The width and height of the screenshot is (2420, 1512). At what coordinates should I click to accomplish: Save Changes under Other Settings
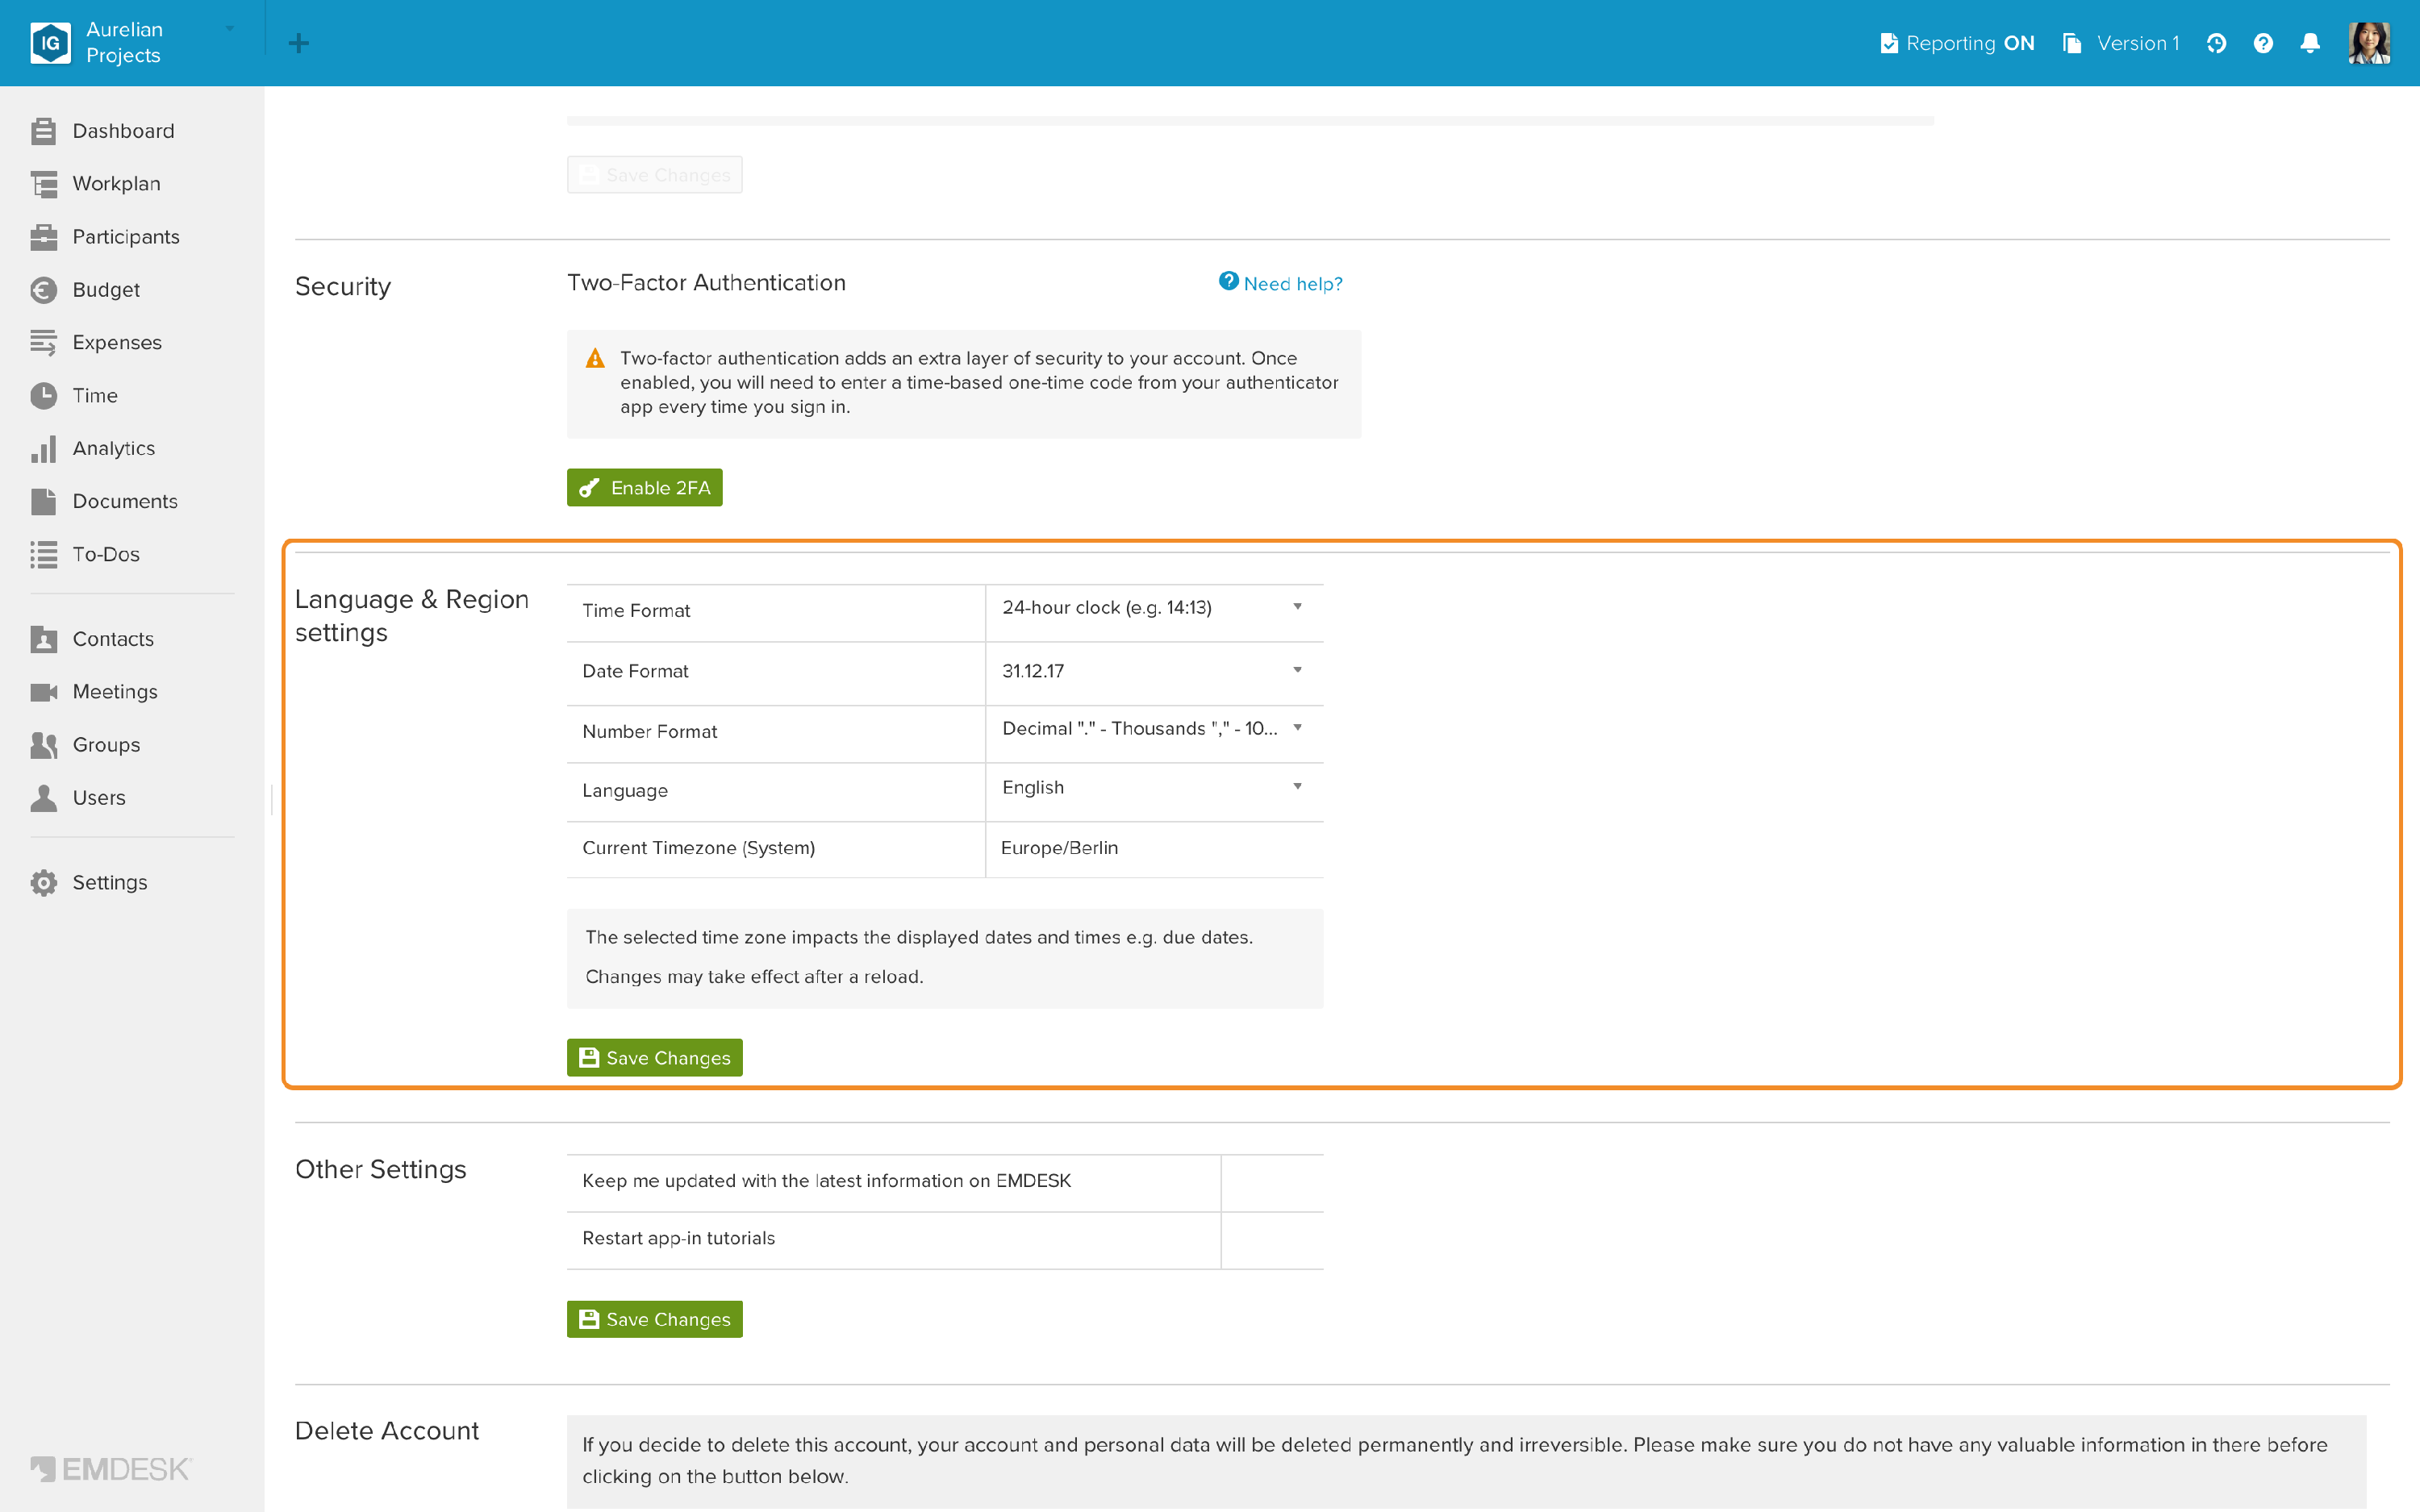[x=654, y=1320]
